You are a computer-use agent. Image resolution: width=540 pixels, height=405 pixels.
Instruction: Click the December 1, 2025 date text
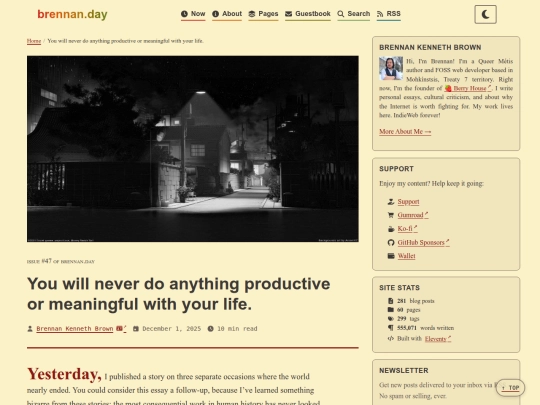click(x=172, y=329)
